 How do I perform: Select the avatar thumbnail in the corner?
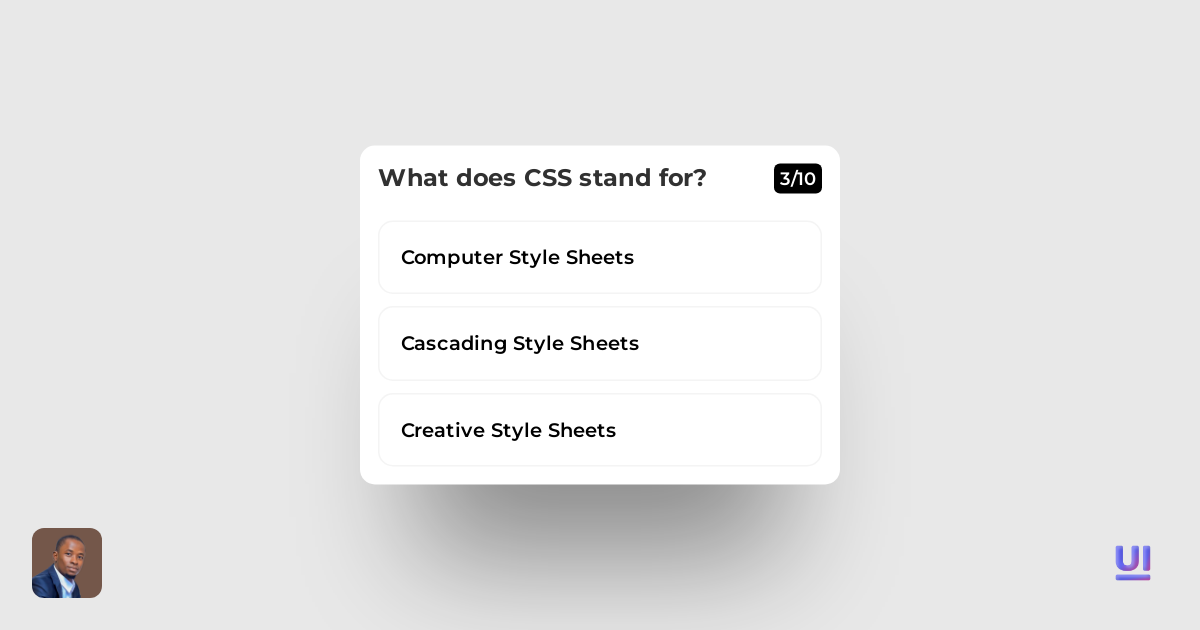[x=67, y=563]
